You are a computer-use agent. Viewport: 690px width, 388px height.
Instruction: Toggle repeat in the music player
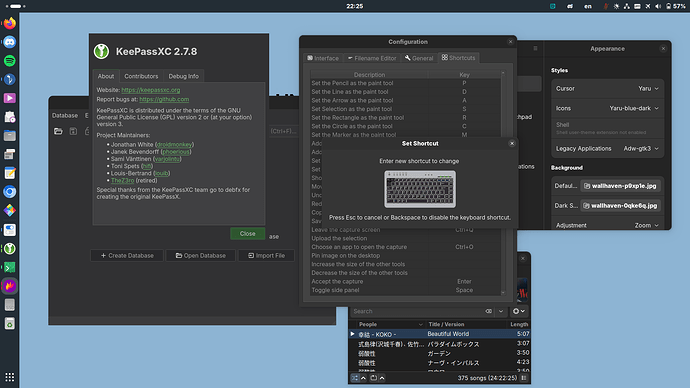(x=374, y=378)
